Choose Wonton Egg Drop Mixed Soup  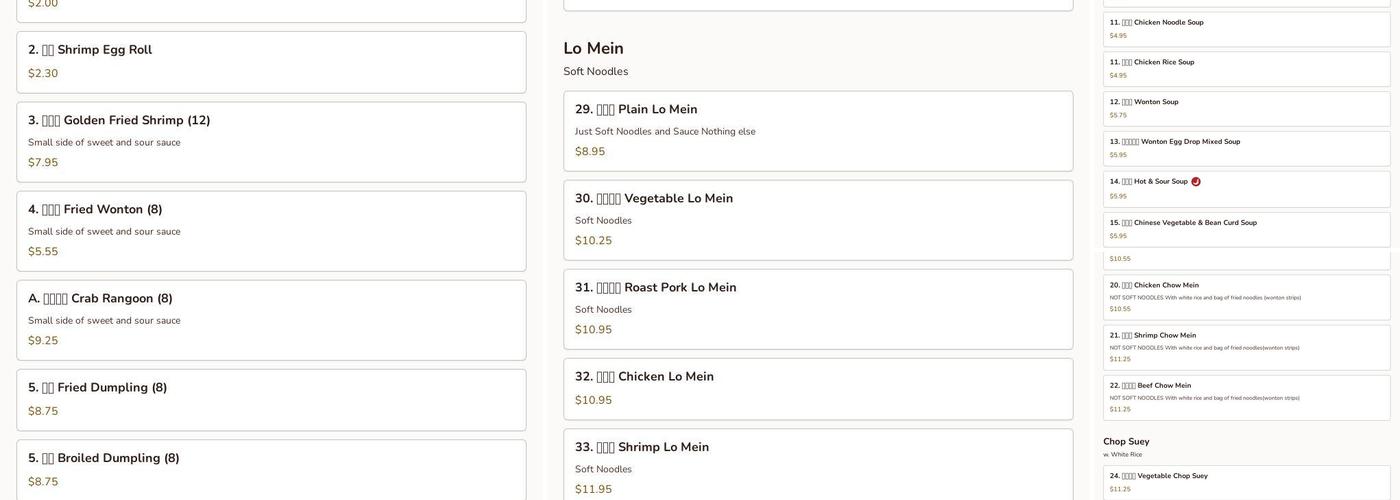(x=1246, y=148)
